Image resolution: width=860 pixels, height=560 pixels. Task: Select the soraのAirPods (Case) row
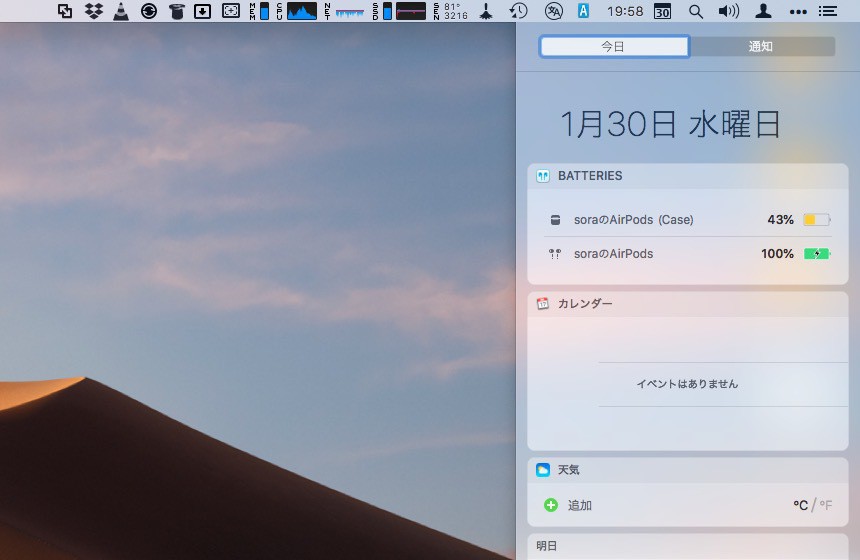pos(688,220)
